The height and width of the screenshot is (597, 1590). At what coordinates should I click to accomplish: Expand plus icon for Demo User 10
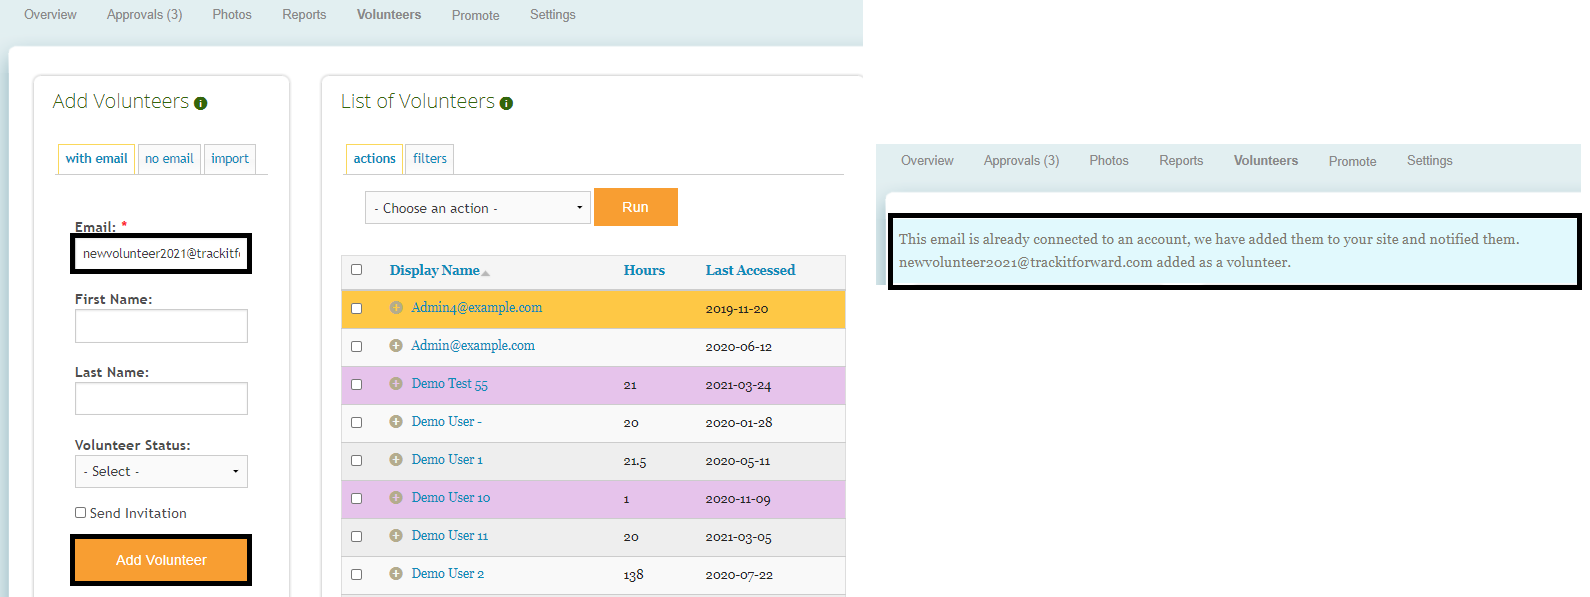tap(396, 498)
